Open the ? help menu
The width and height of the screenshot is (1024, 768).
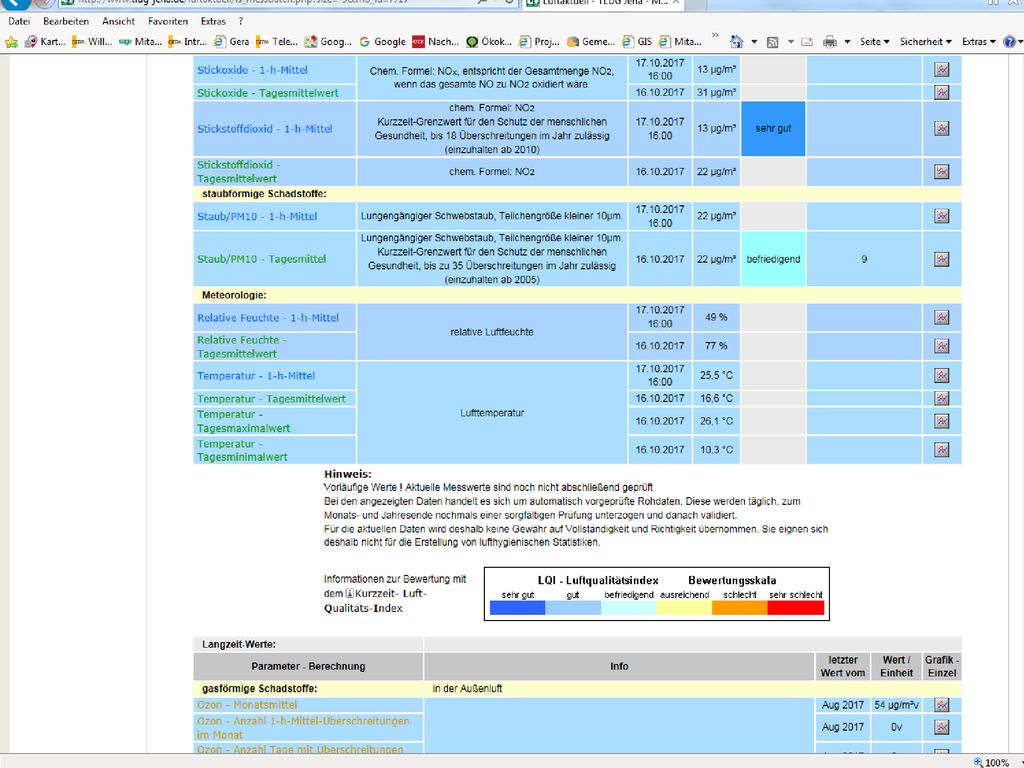[241, 22]
